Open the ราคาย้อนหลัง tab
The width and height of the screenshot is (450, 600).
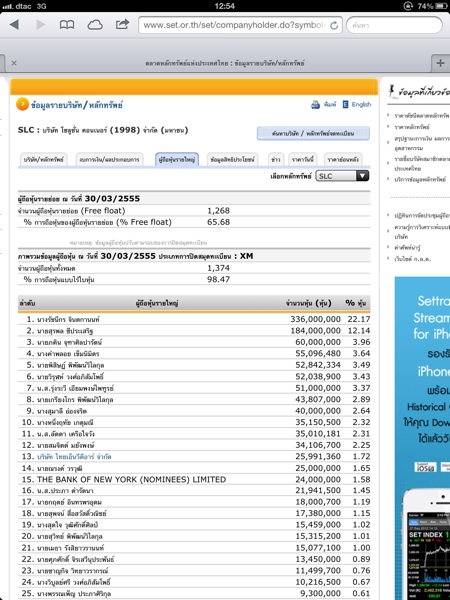tap(343, 159)
